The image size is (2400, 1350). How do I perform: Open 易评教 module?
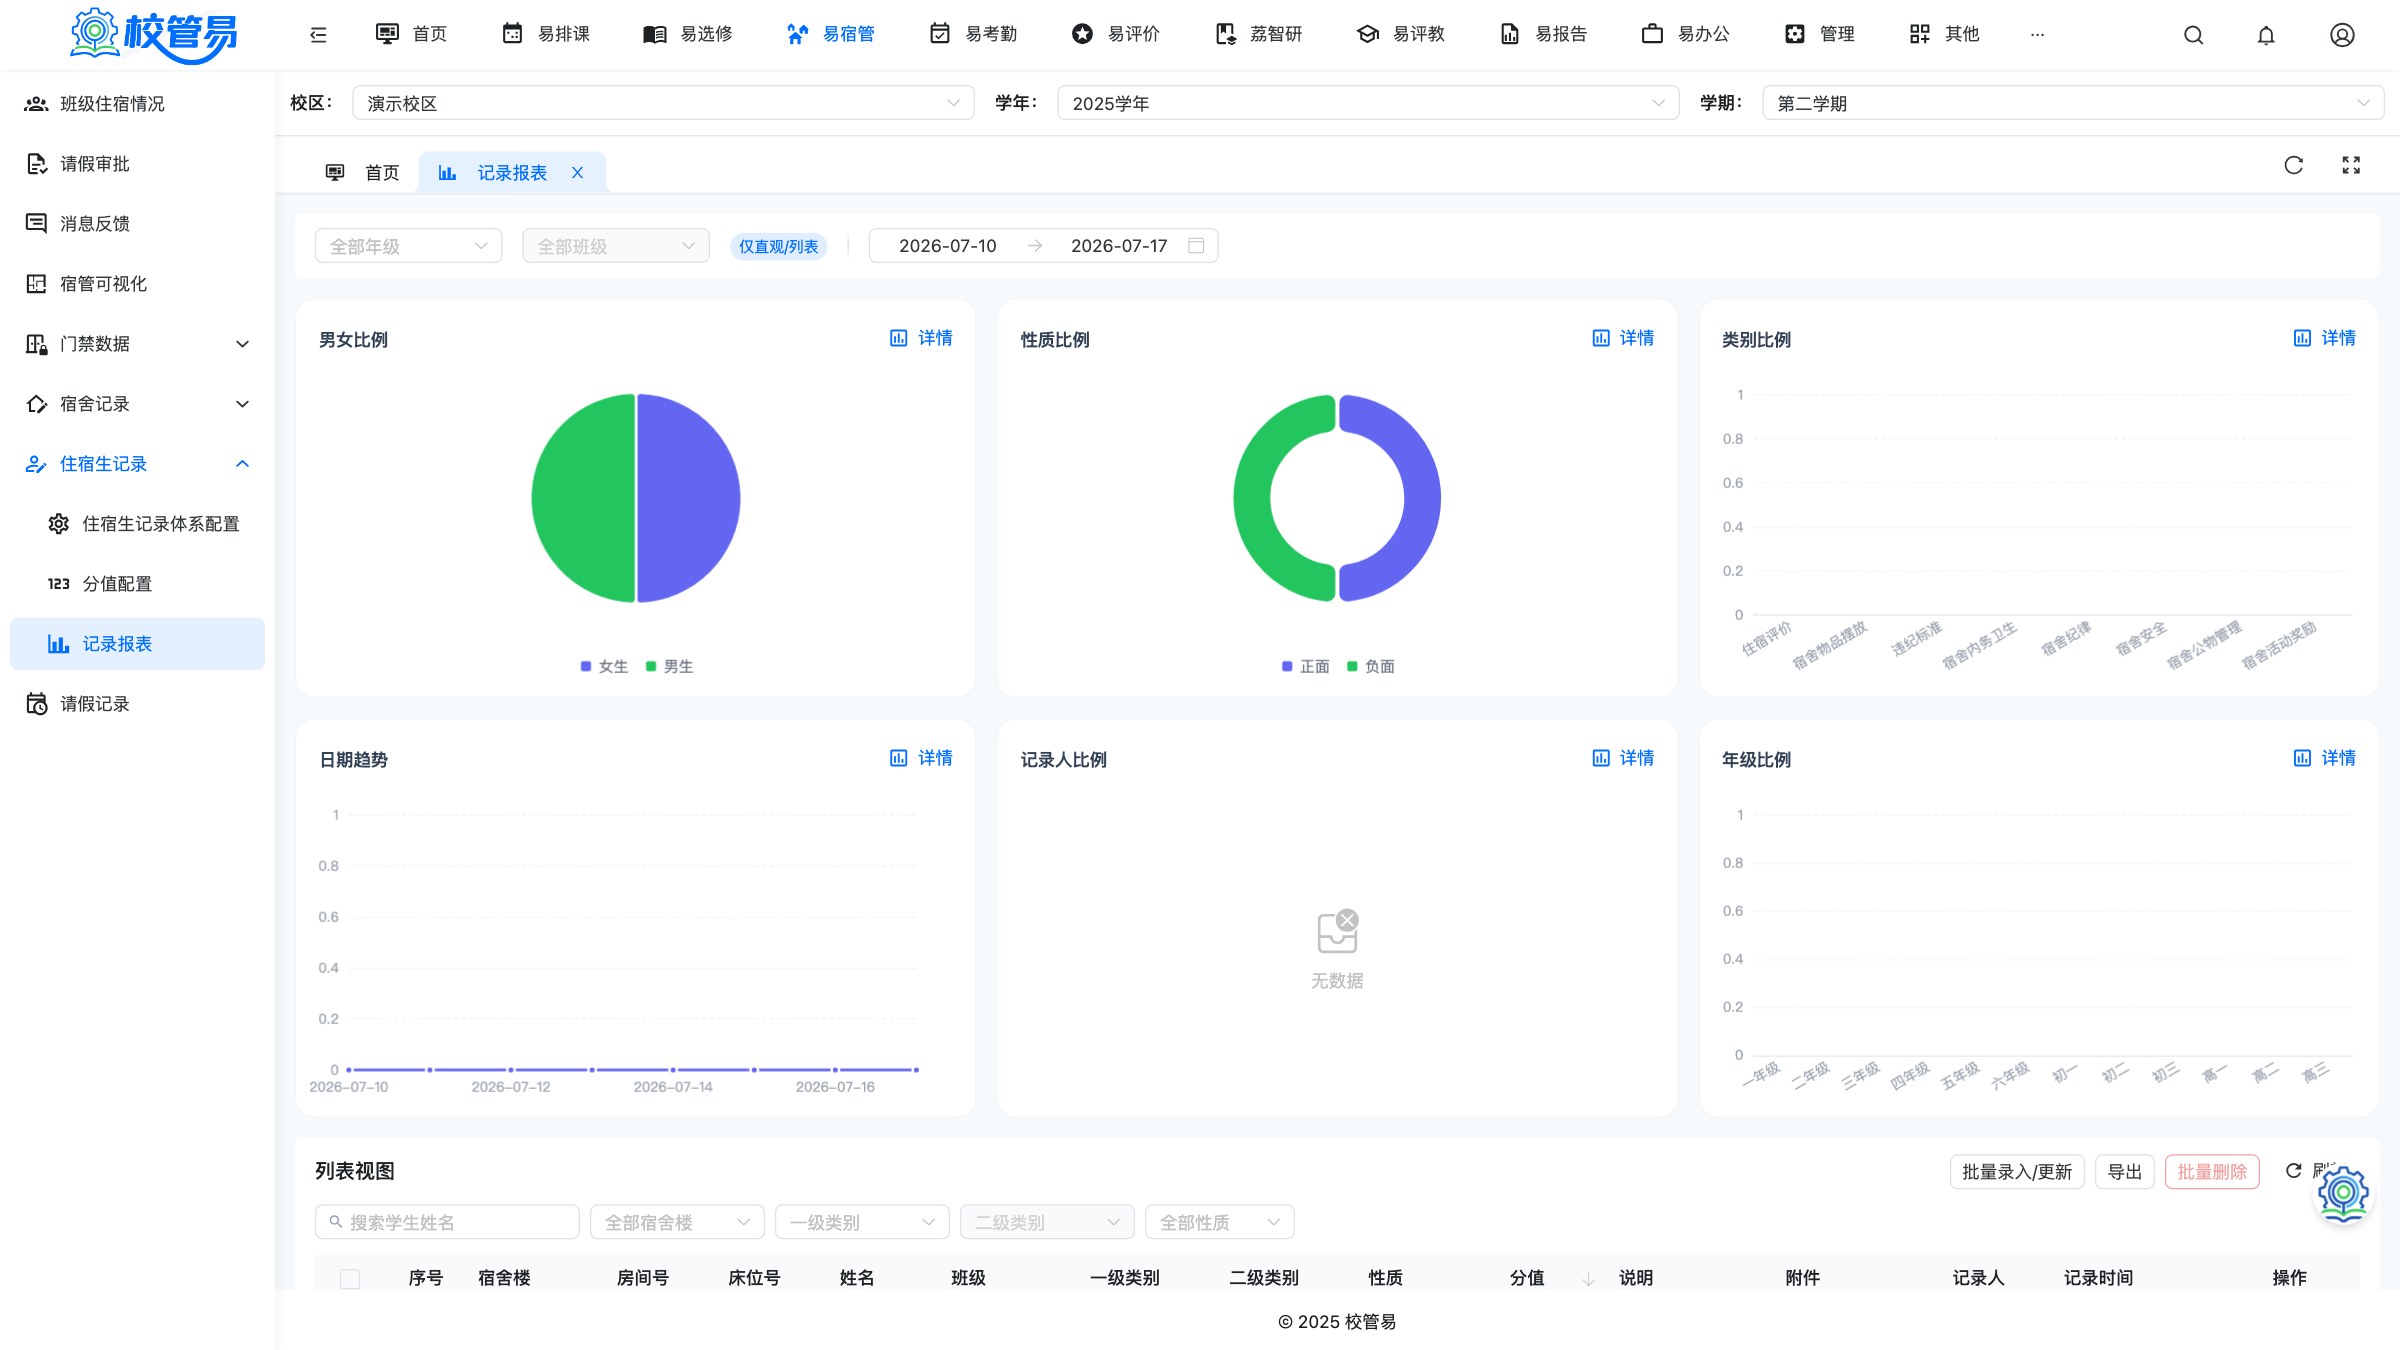(x=1401, y=34)
